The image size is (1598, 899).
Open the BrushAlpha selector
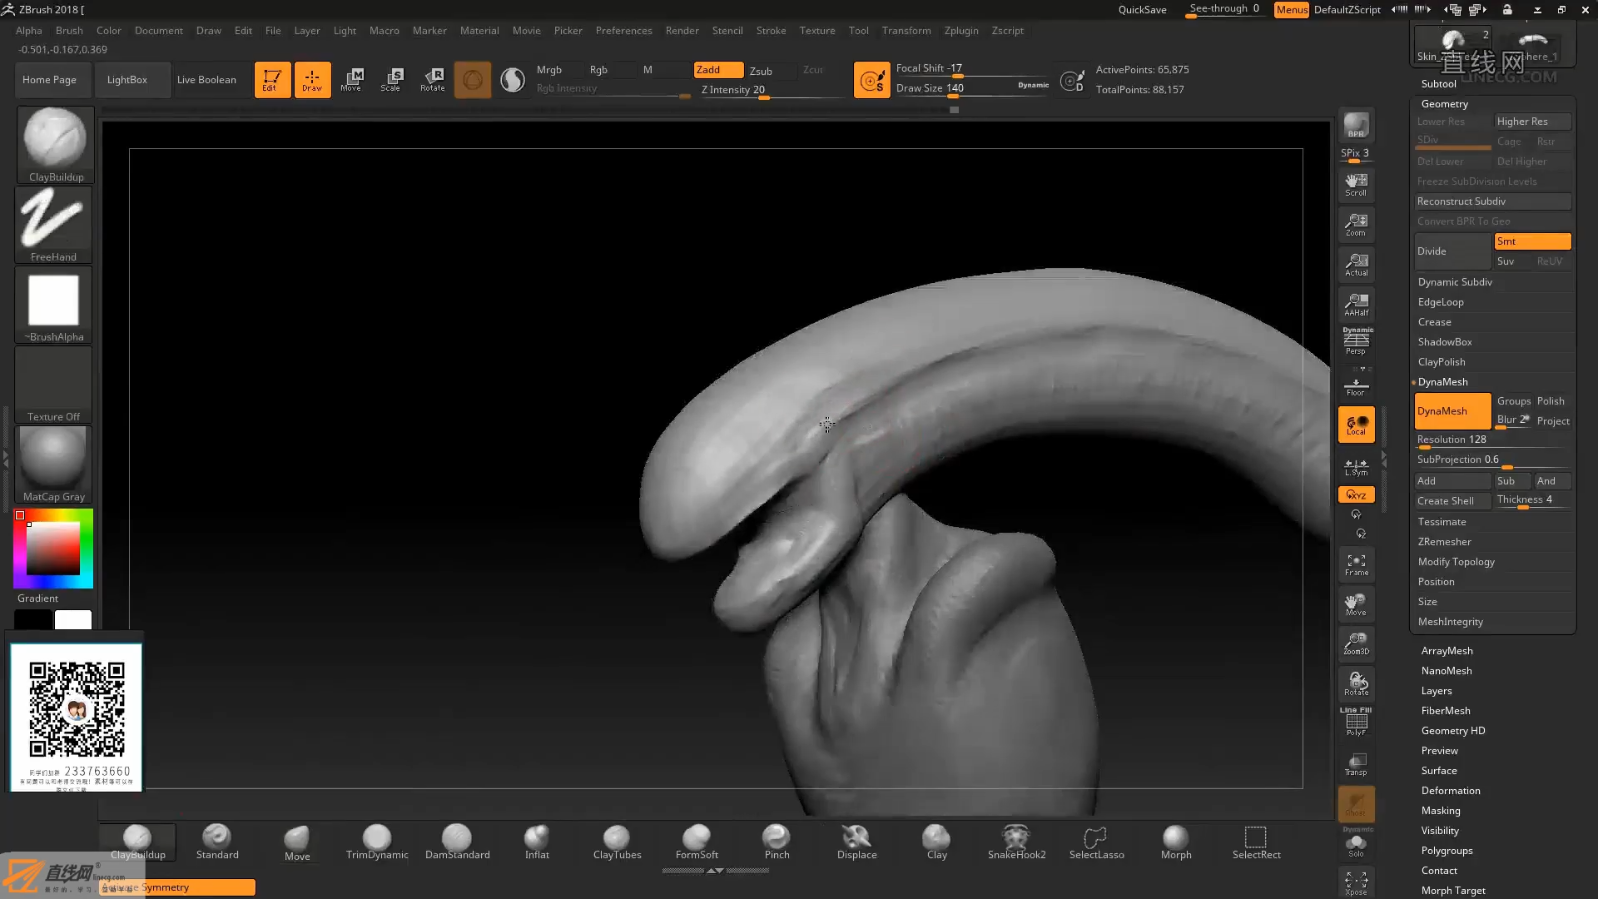tap(54, 305)
